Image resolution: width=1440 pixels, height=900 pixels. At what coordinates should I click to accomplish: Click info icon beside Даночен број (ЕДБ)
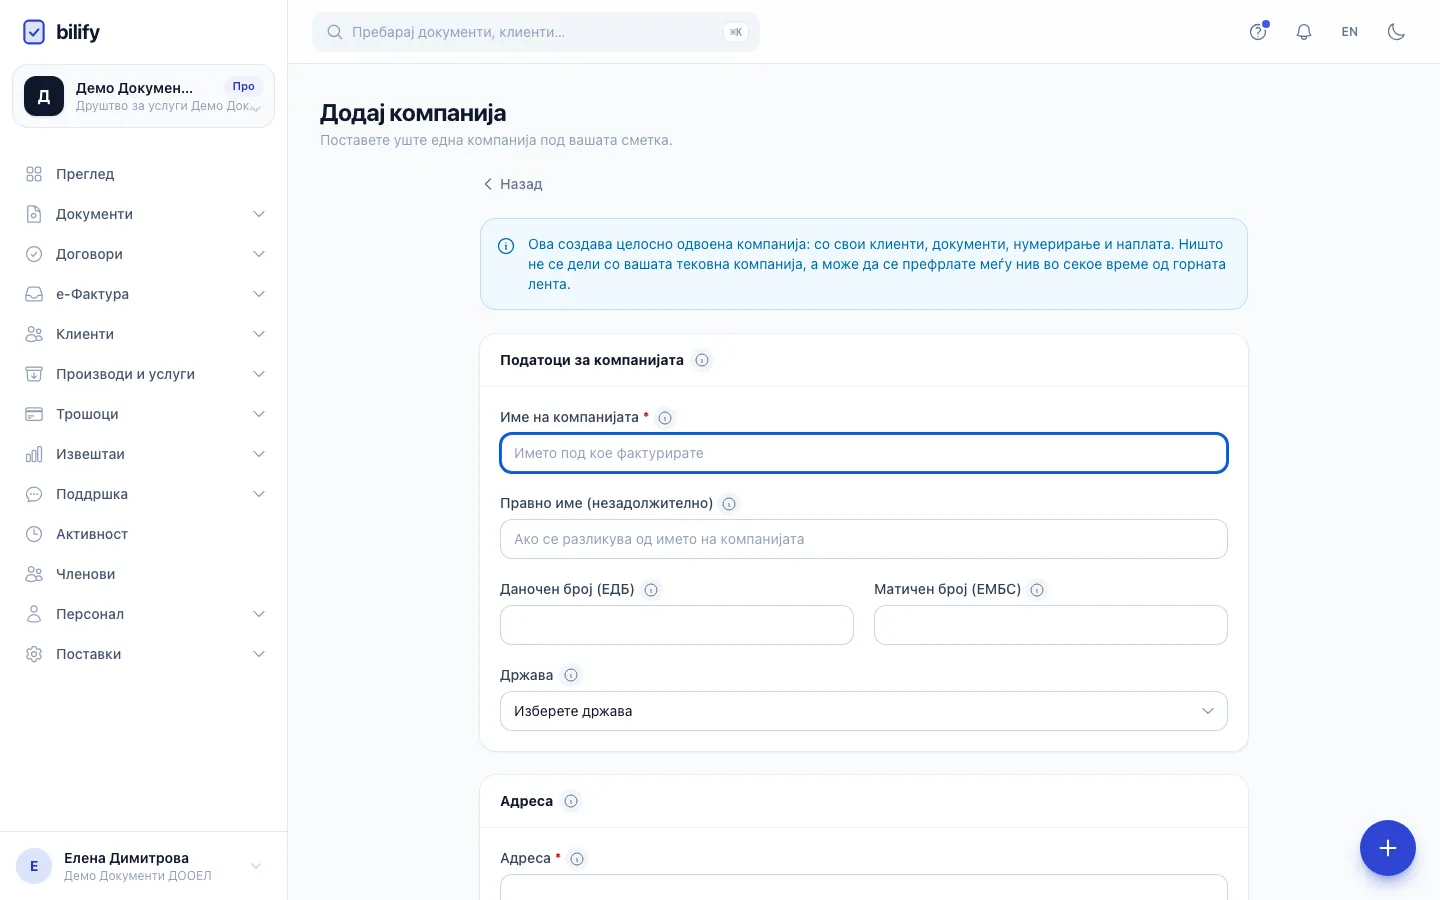651,590
